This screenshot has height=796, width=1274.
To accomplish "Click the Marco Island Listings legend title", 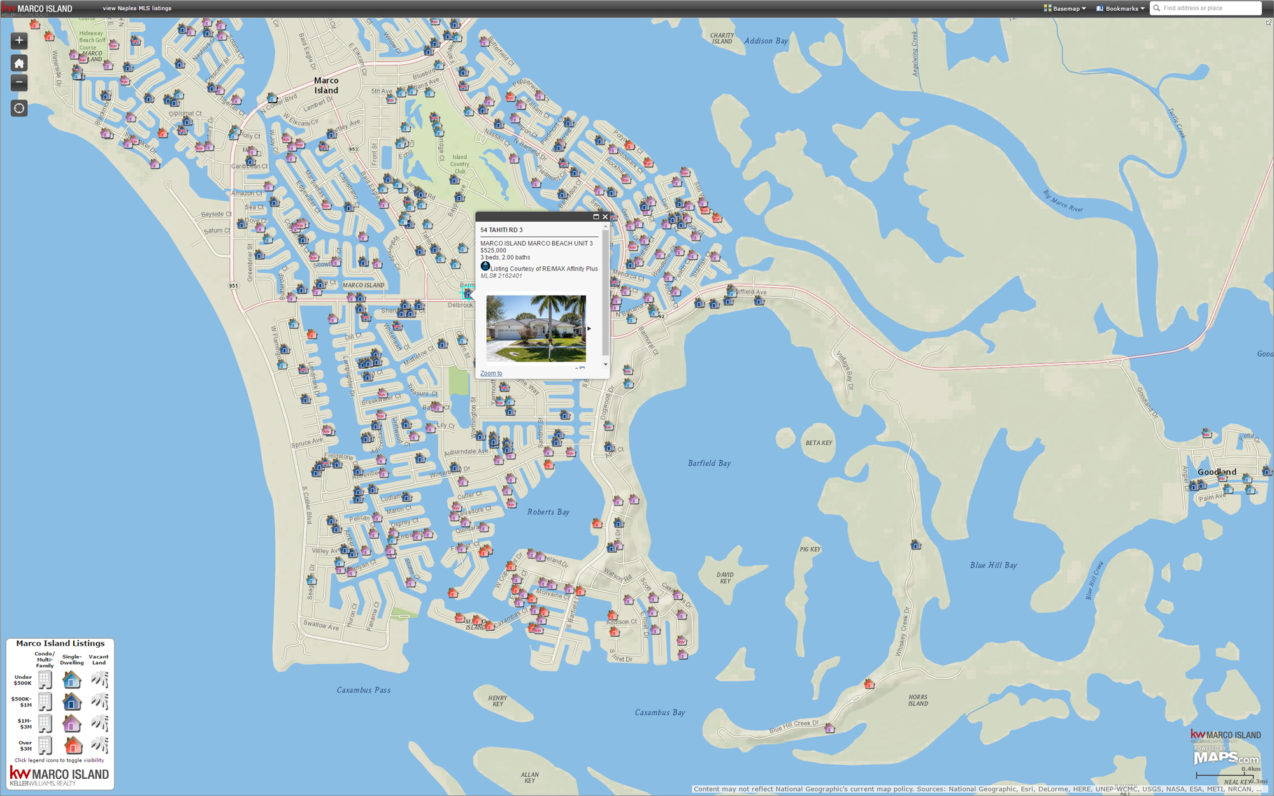I will [x=60, y=644].
